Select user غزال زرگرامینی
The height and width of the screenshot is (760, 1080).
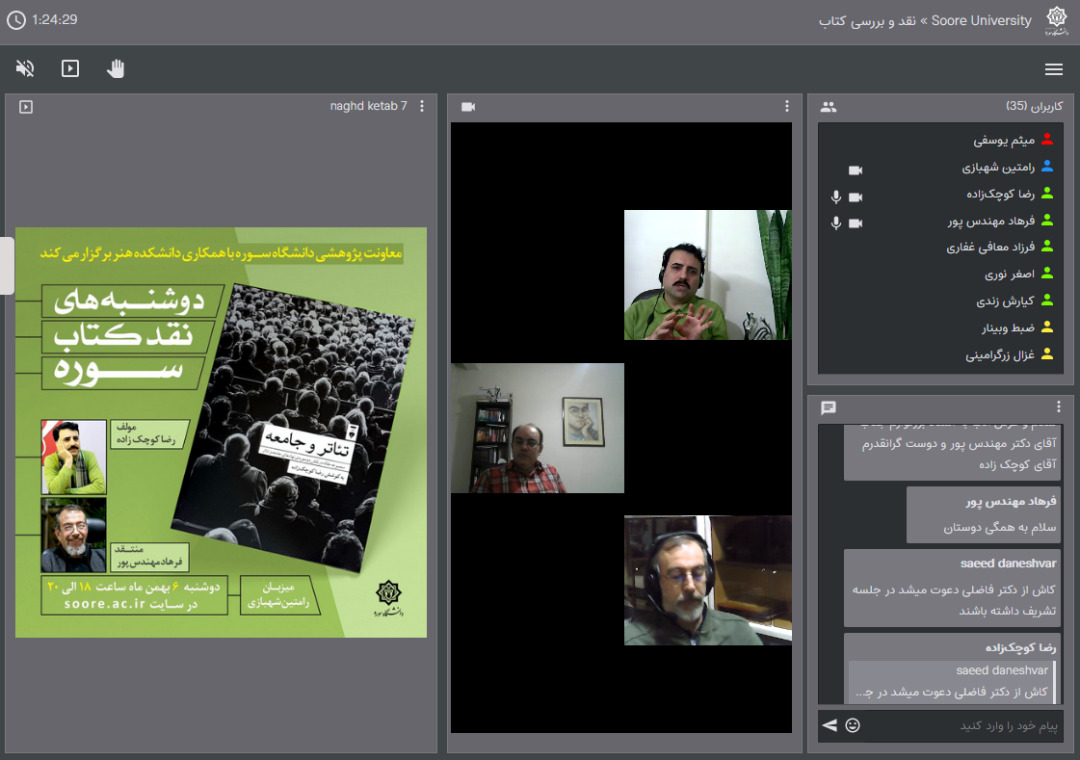click(x=940, y=354)
